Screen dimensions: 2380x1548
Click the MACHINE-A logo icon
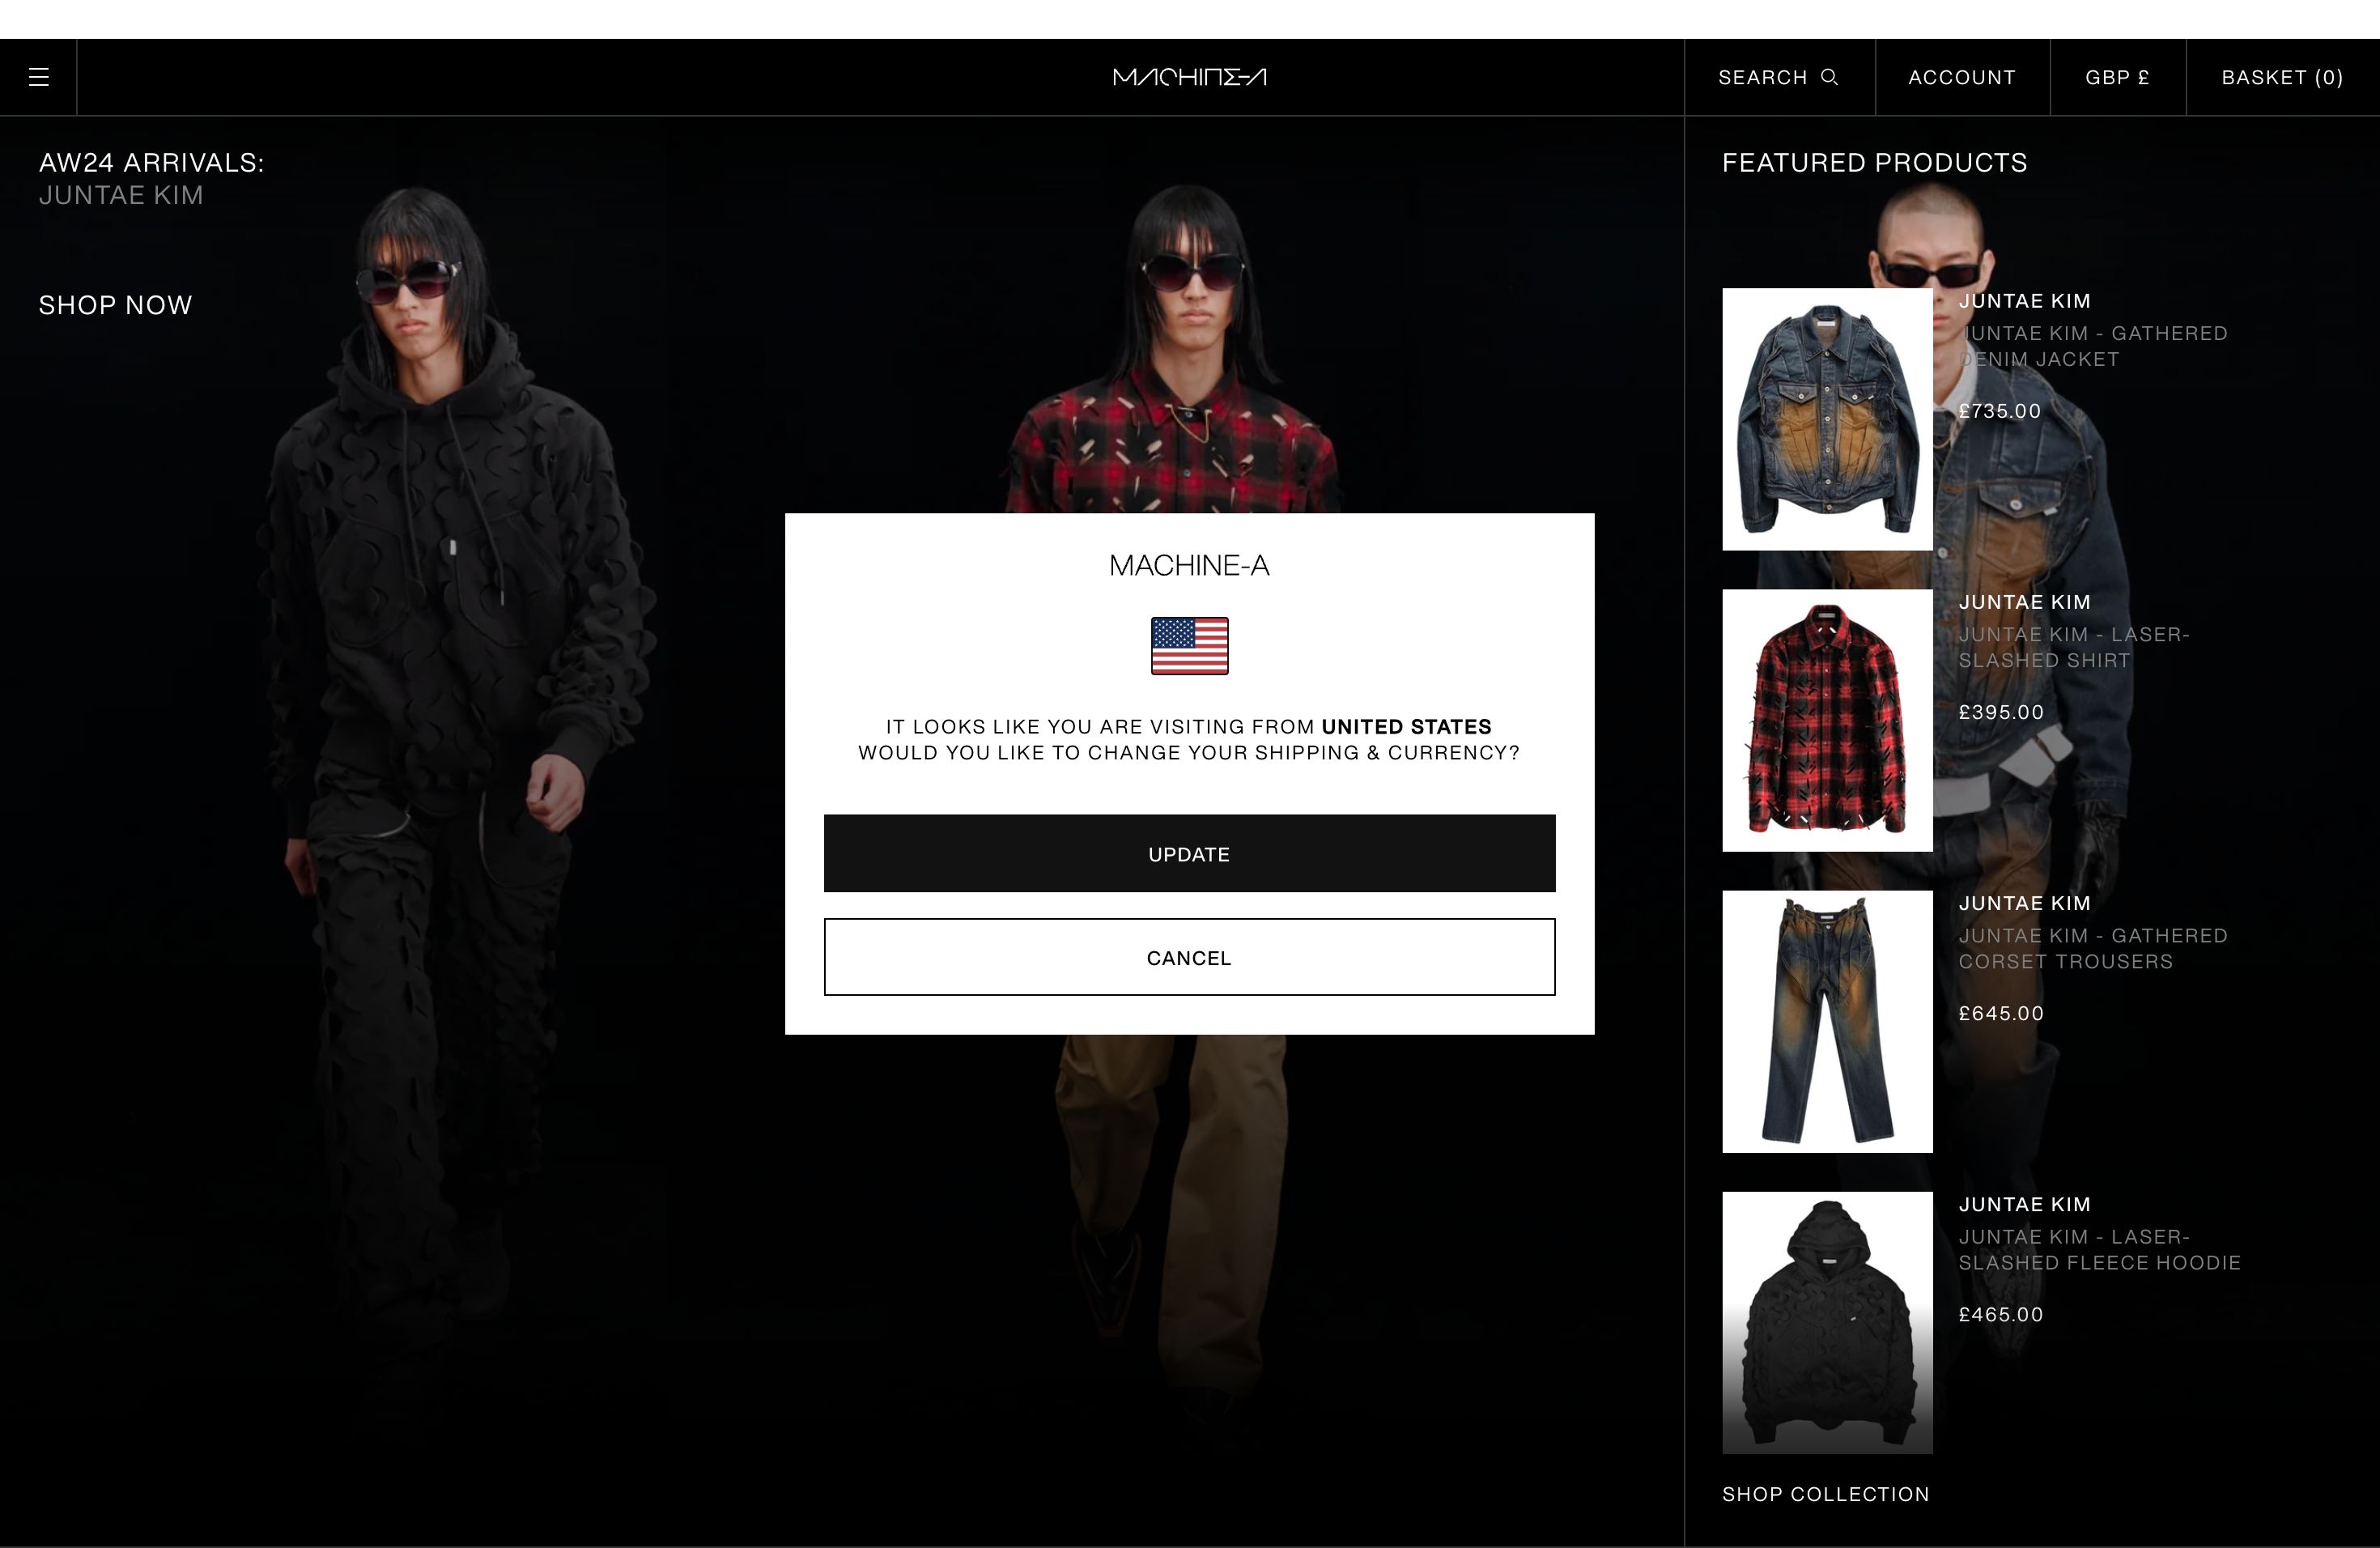[1188, 76]
